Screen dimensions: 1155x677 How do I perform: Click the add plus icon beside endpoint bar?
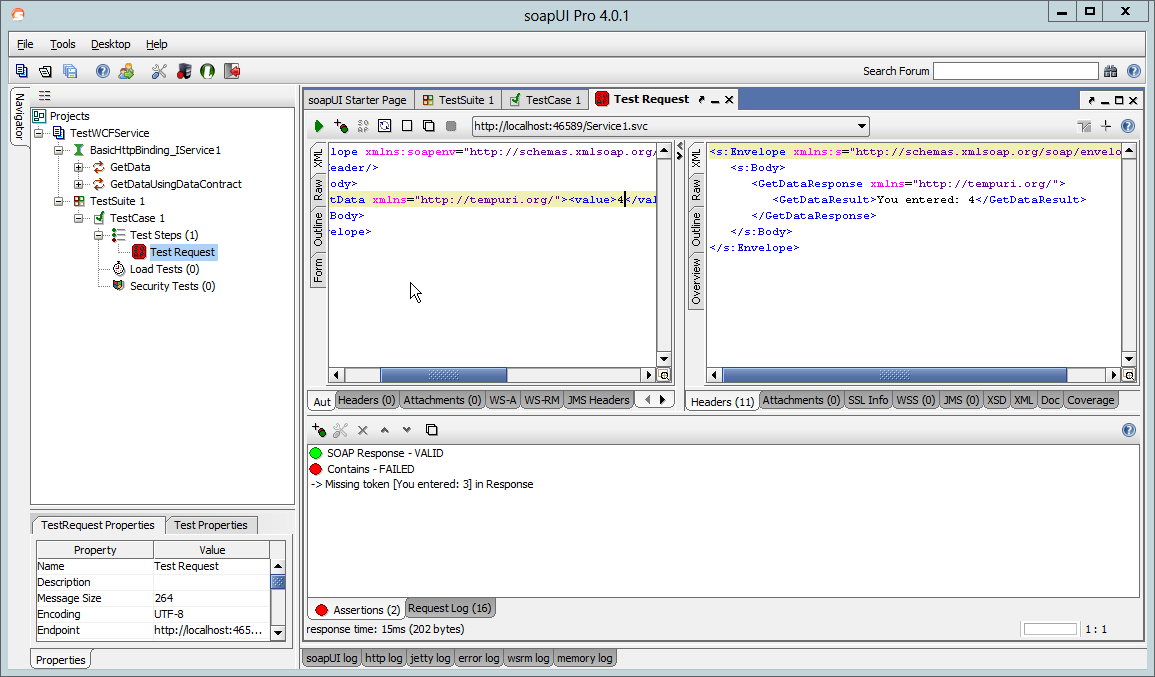click(x=1106, y=126)
